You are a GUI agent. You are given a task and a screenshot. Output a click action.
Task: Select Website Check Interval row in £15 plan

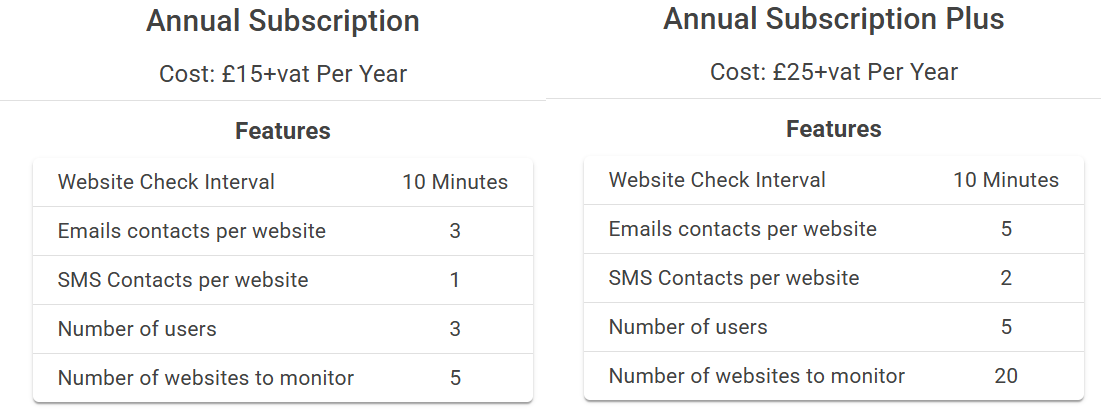point(166,182)
